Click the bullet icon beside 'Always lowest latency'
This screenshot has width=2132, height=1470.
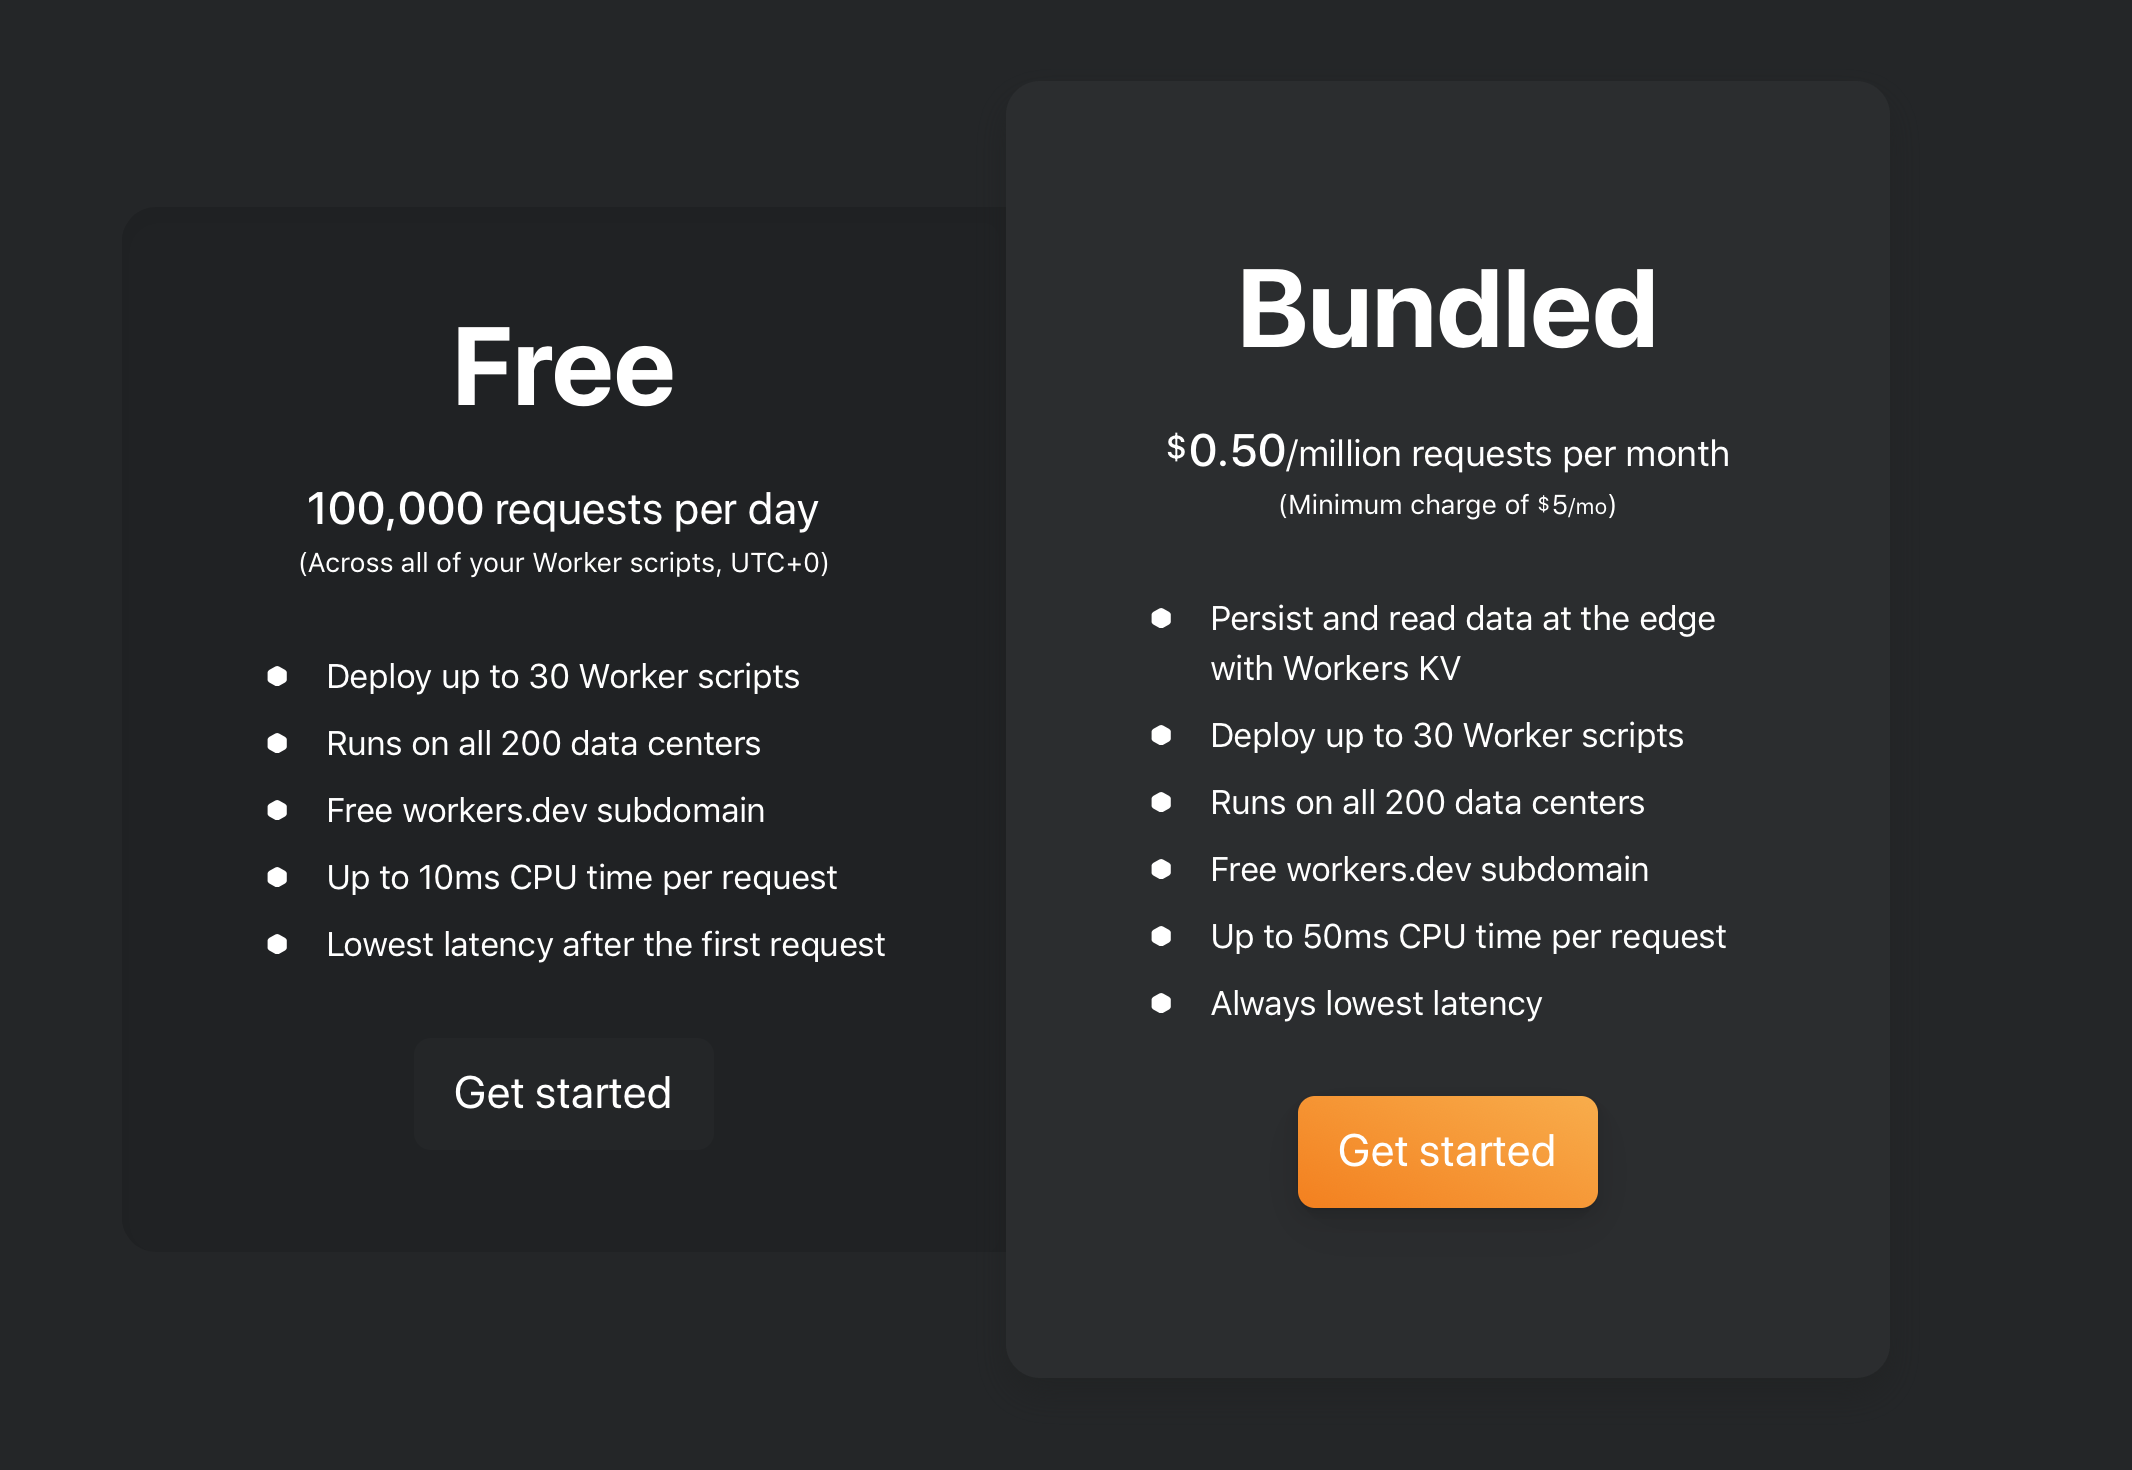point(1160,1004)
